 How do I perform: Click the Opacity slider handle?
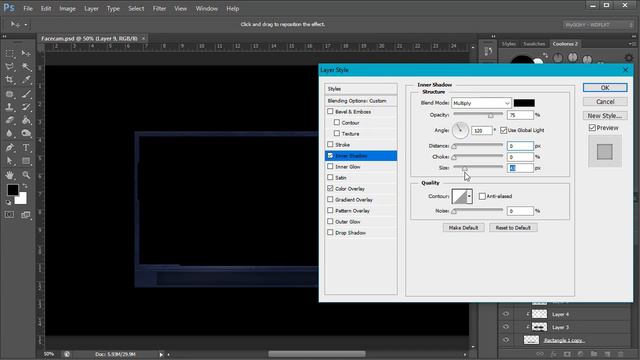coord(491,116)
